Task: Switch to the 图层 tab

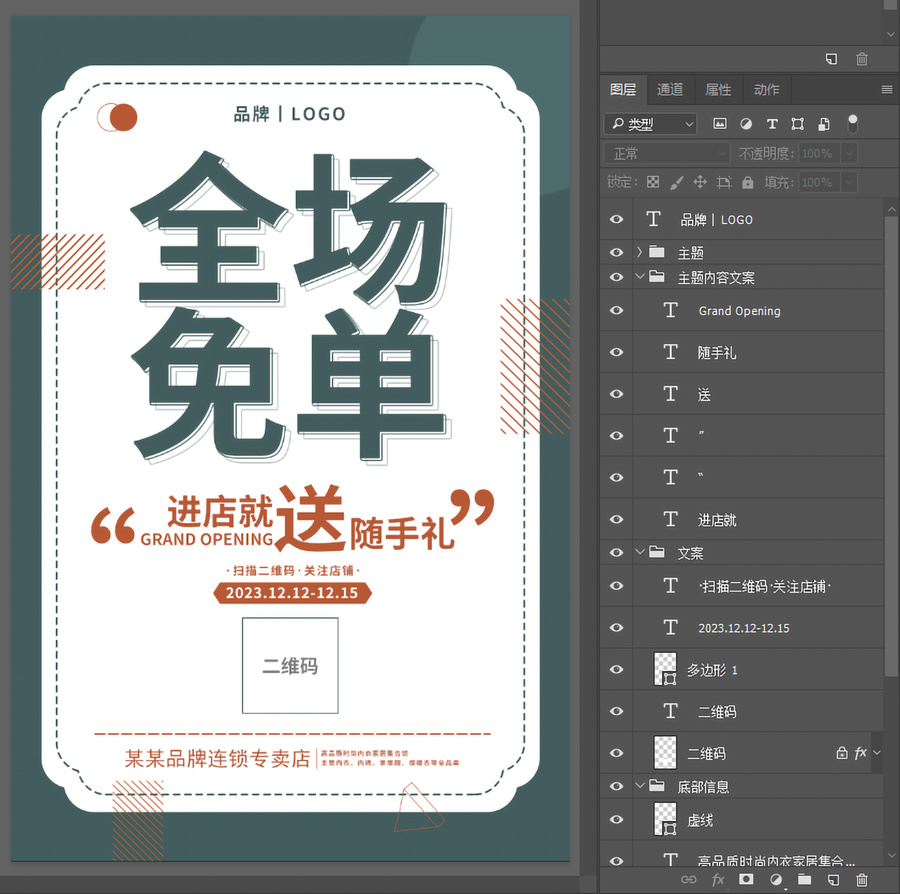Action: [623, 90]
